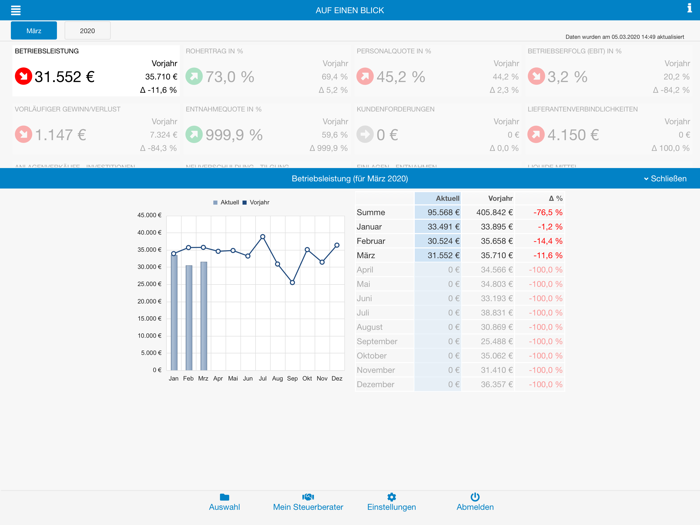Select the März period tab
This screenshot has width=700, height=525.
click(33, 31)
